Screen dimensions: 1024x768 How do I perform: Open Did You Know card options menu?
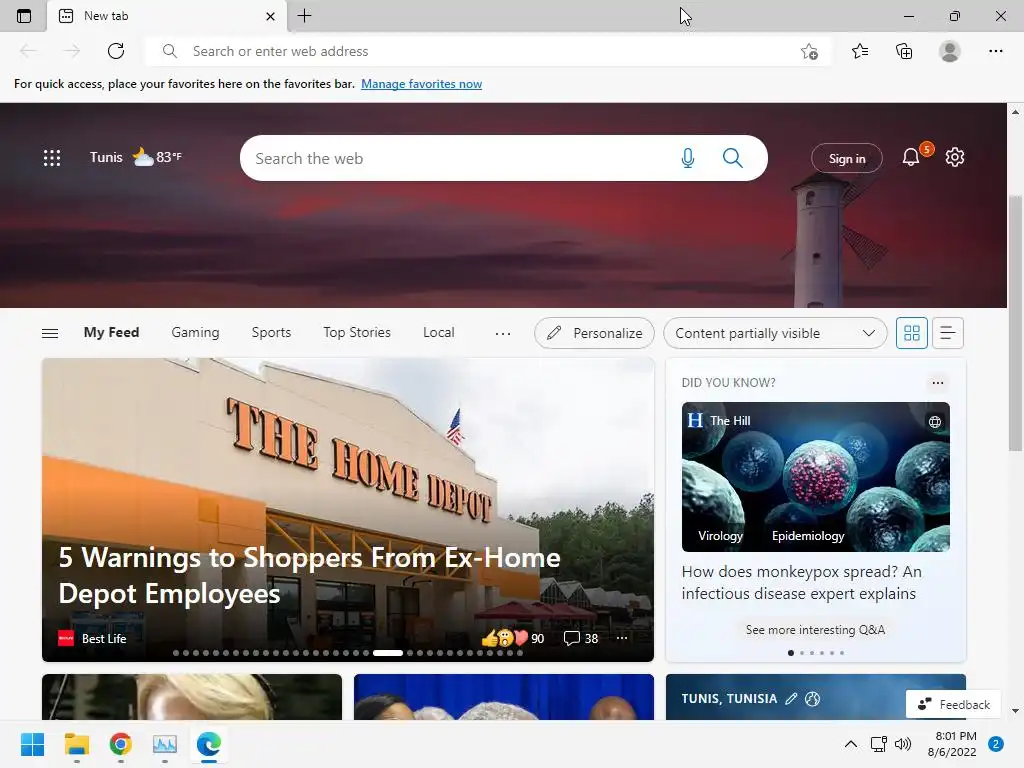pos(938,383)
